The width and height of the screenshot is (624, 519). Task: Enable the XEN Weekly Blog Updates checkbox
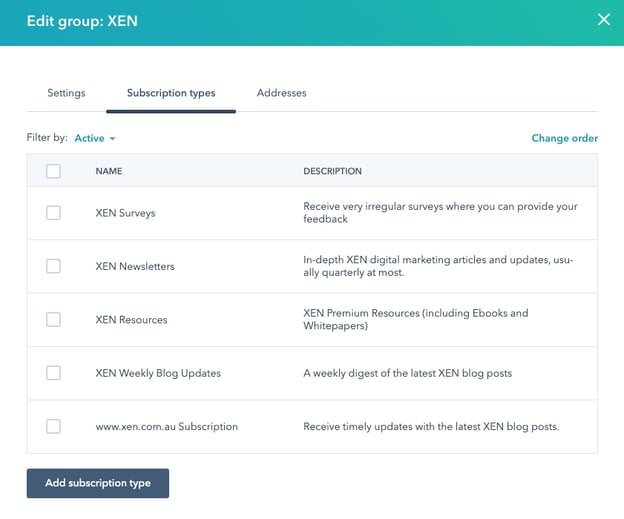53,373
